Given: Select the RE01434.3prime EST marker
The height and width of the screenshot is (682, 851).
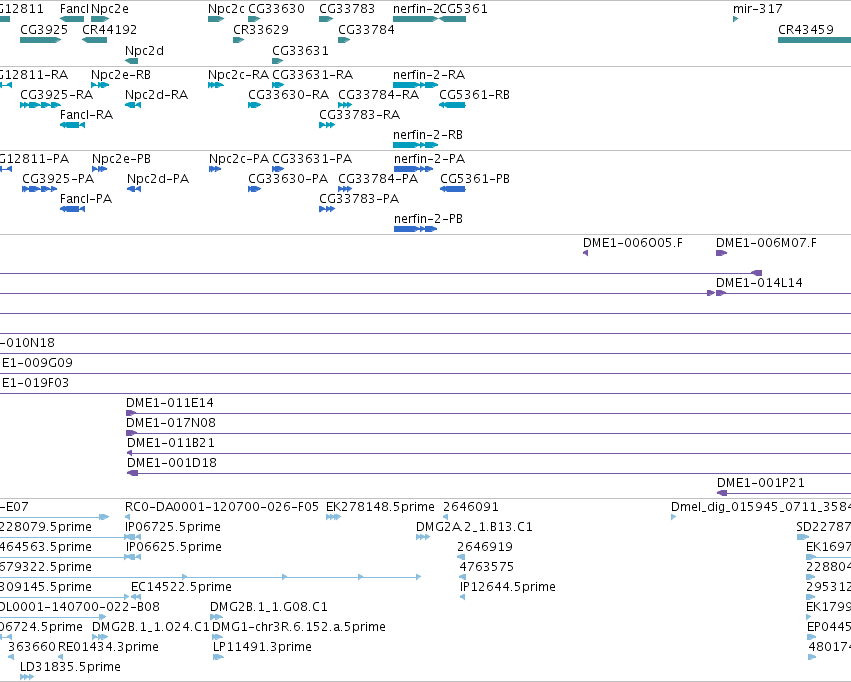Looking at the screenshot, I should click(x=60, y=657).
